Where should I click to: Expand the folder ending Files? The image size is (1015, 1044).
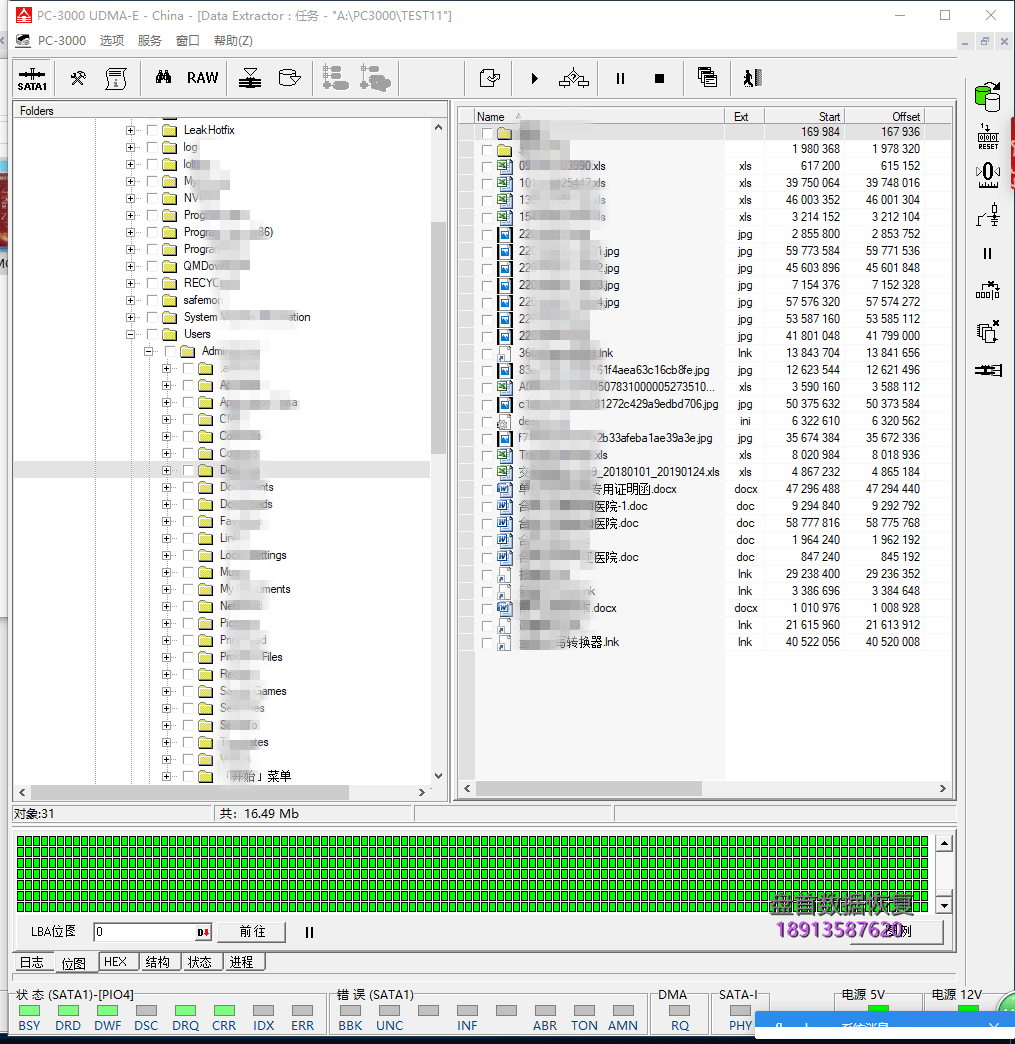[167, 657]
